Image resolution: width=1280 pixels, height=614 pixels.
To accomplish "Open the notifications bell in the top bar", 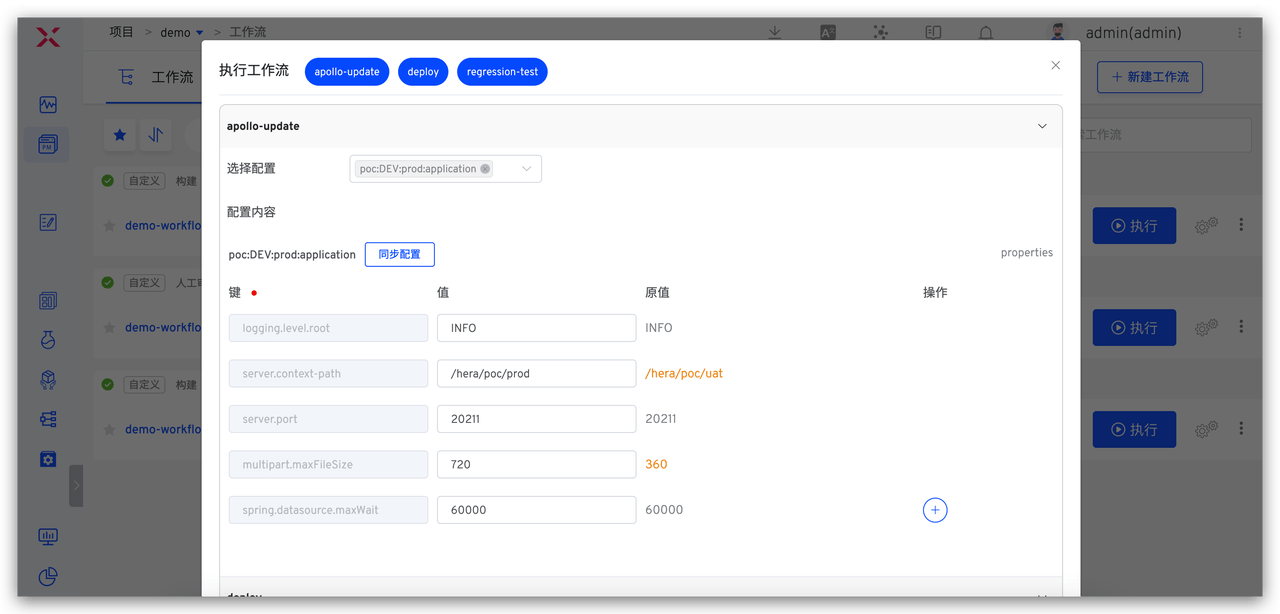I will coord(985,32).
